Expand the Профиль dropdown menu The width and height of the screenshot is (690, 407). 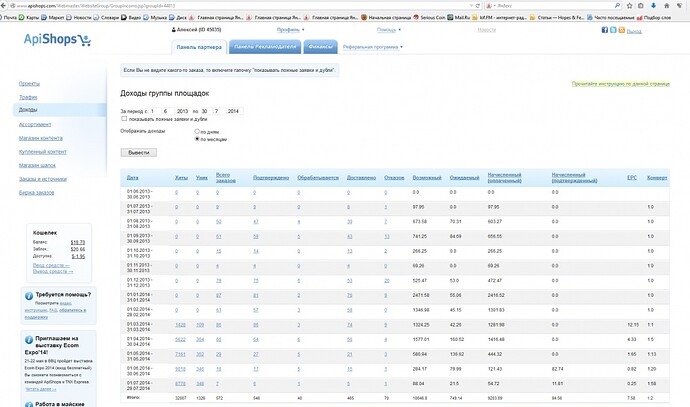click(x=290, y=30)
